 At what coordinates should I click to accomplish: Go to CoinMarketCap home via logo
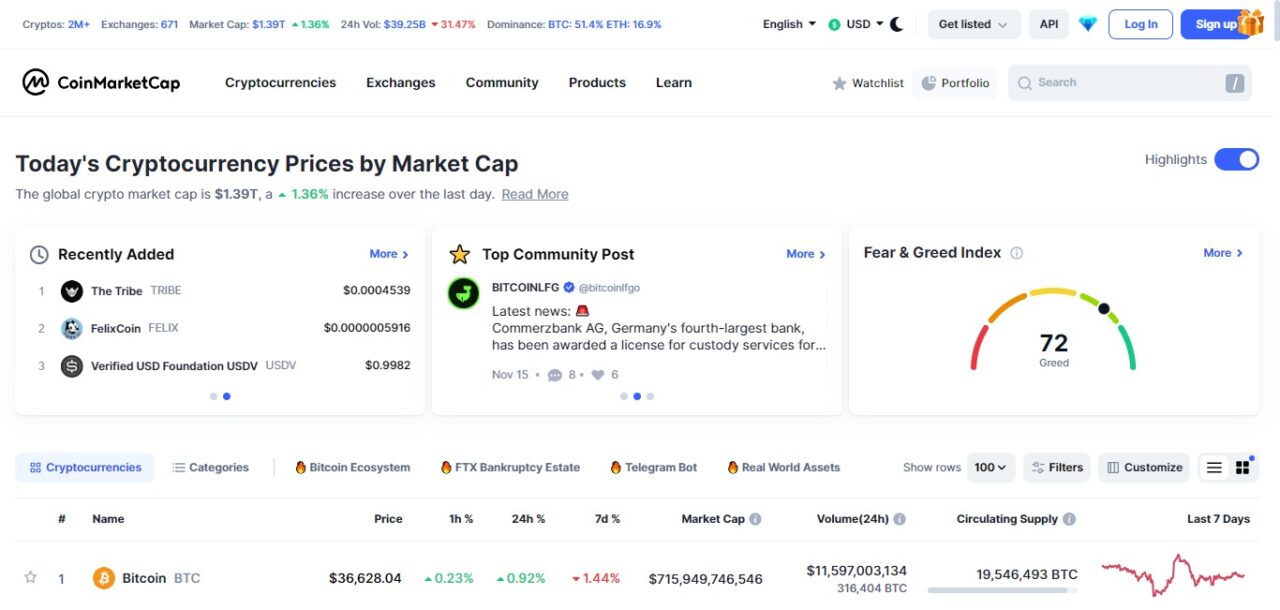pos(101,83)
